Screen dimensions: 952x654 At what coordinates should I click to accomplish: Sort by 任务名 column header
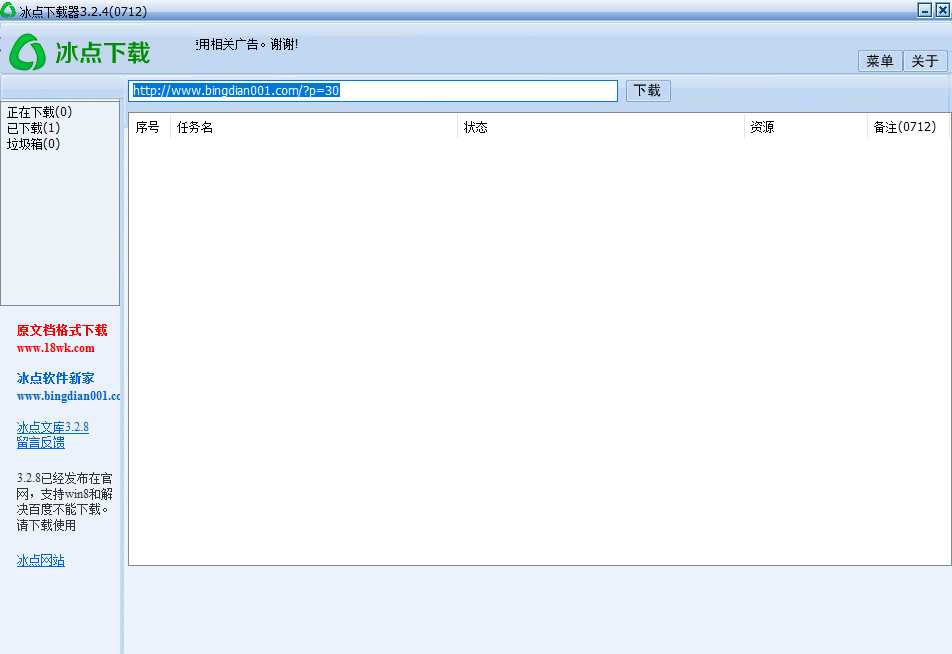tap(313, 127)
